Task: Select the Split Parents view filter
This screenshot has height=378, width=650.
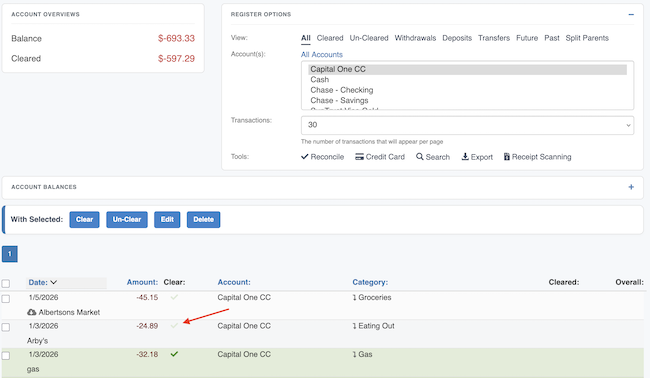Action: pyautogui.click(x=587, y=38)
